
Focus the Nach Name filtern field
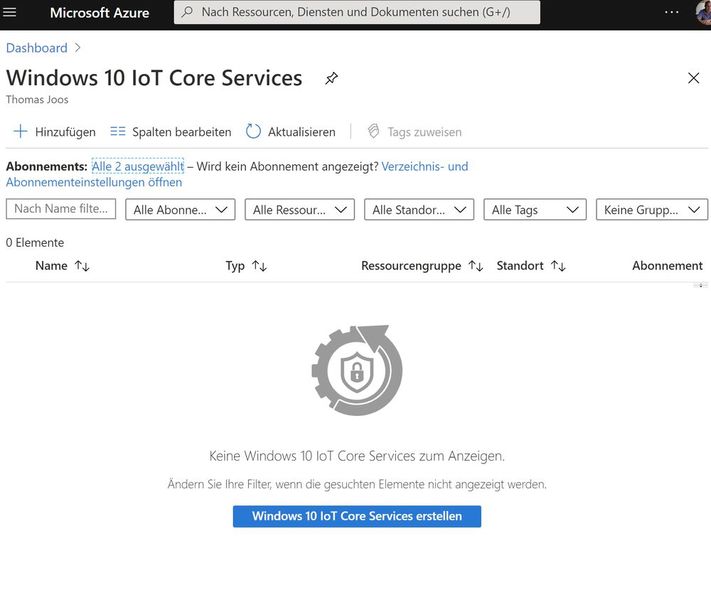coord(61,209)
